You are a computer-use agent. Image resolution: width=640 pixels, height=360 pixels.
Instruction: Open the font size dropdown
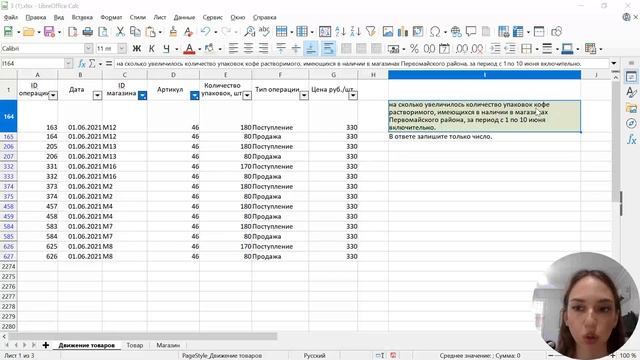(x=122, y=49)
